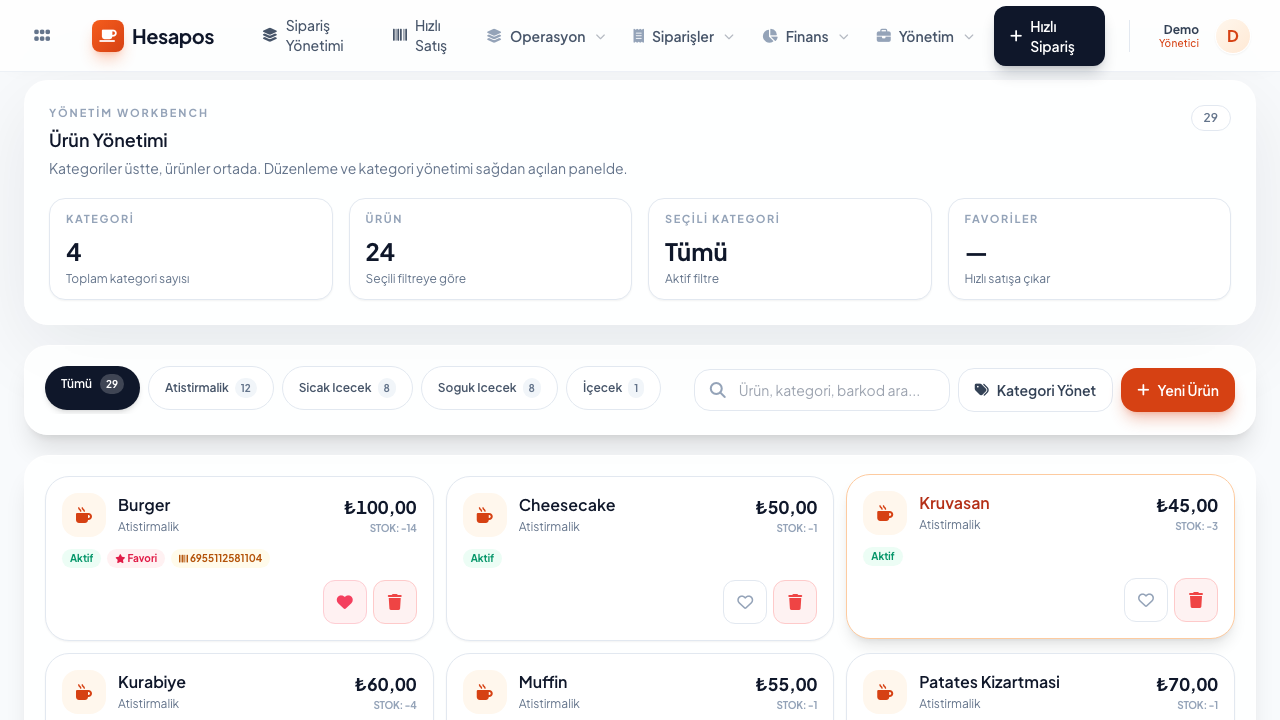Click the Seçili Kategori summary card

pos(790,249)
